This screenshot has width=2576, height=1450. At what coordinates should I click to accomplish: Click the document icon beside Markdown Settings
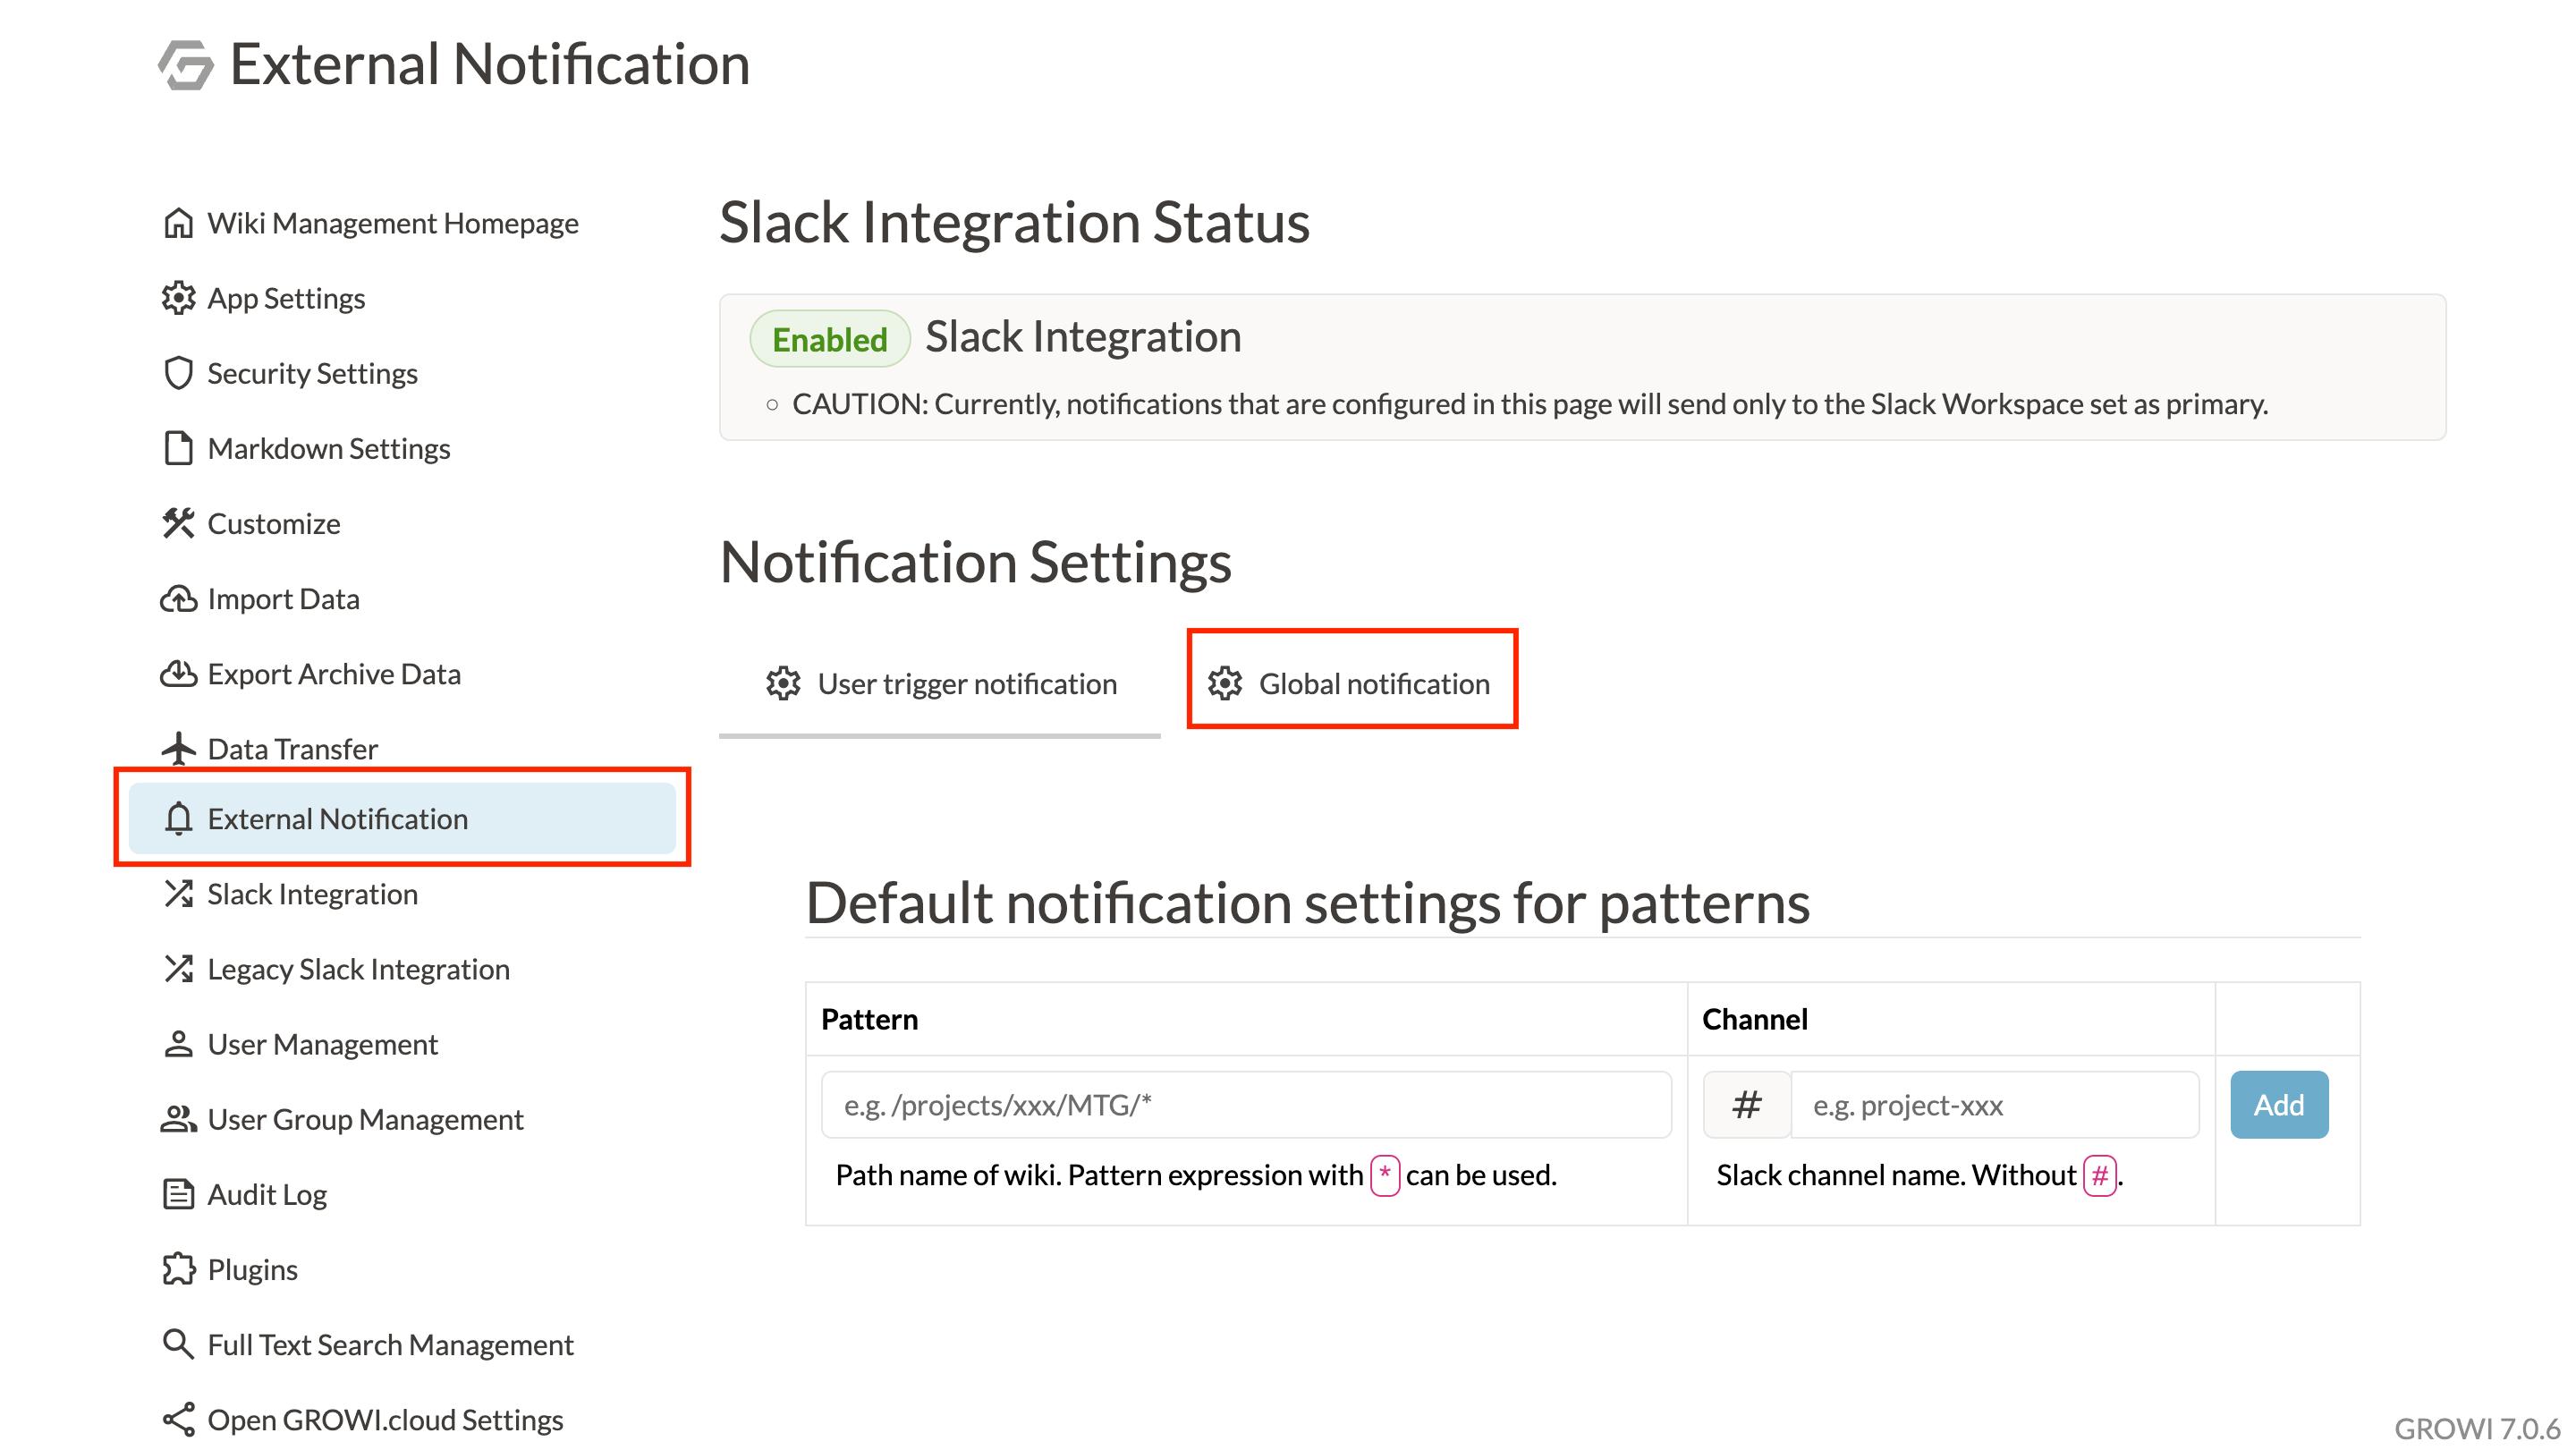[x=178, y=448]
